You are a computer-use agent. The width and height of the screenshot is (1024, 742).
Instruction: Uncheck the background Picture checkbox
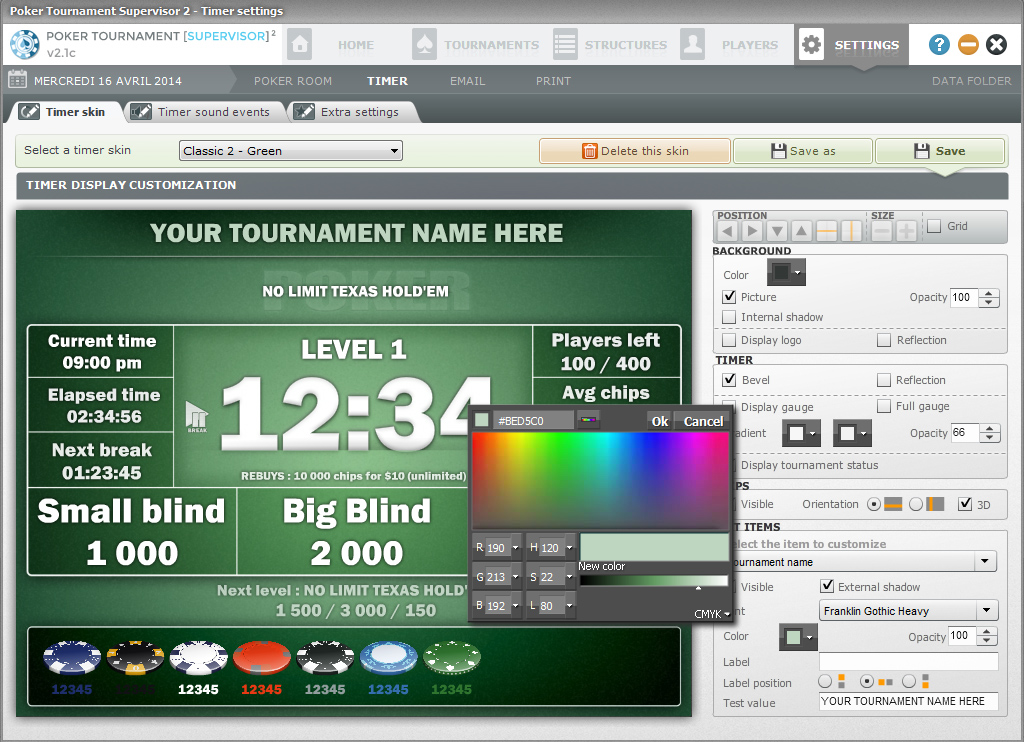(x=730, y=297)
